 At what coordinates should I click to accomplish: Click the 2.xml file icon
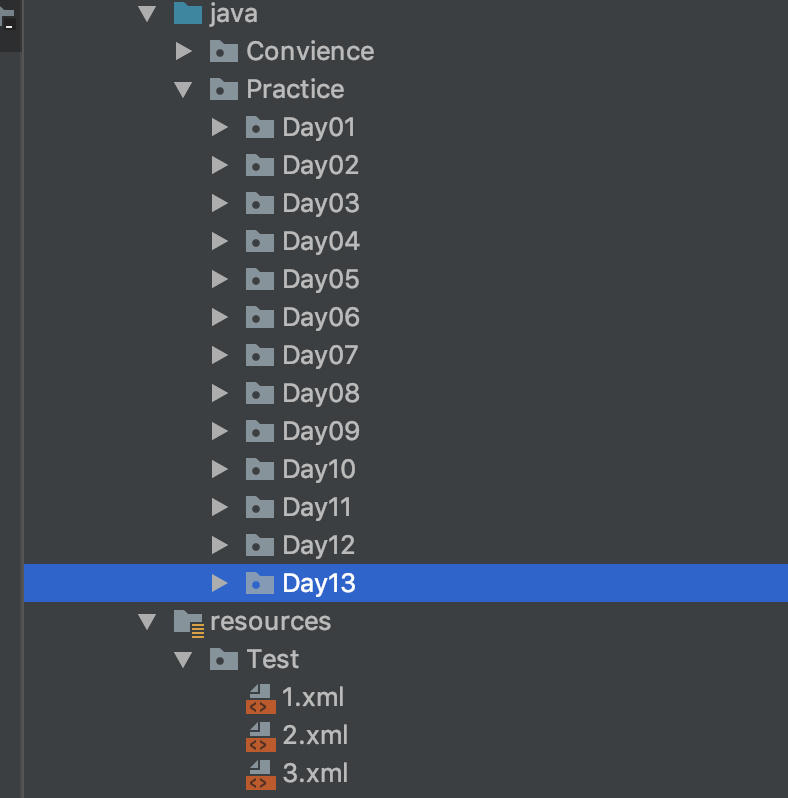[x=260, y=736]
